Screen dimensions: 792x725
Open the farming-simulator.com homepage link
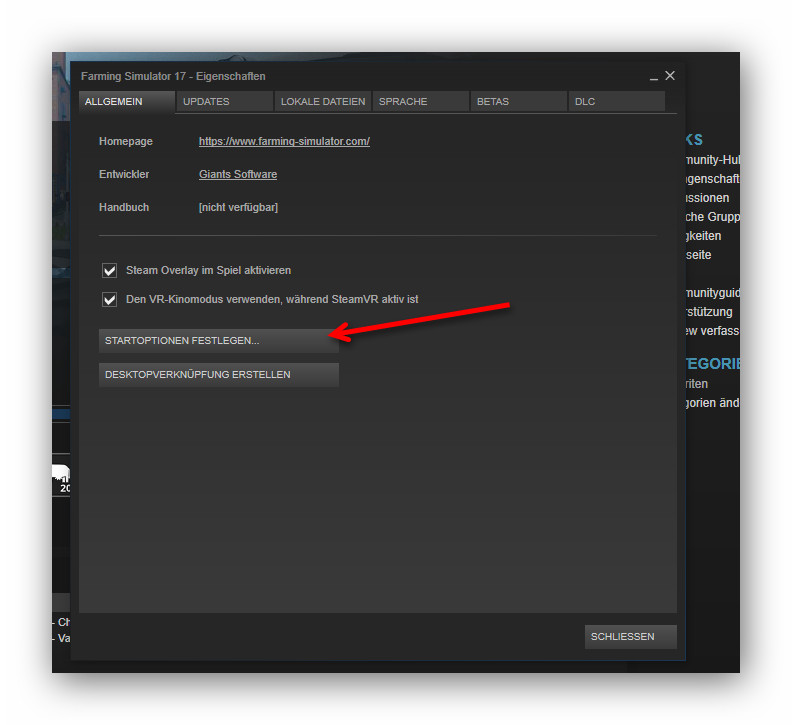pos(284,142)
